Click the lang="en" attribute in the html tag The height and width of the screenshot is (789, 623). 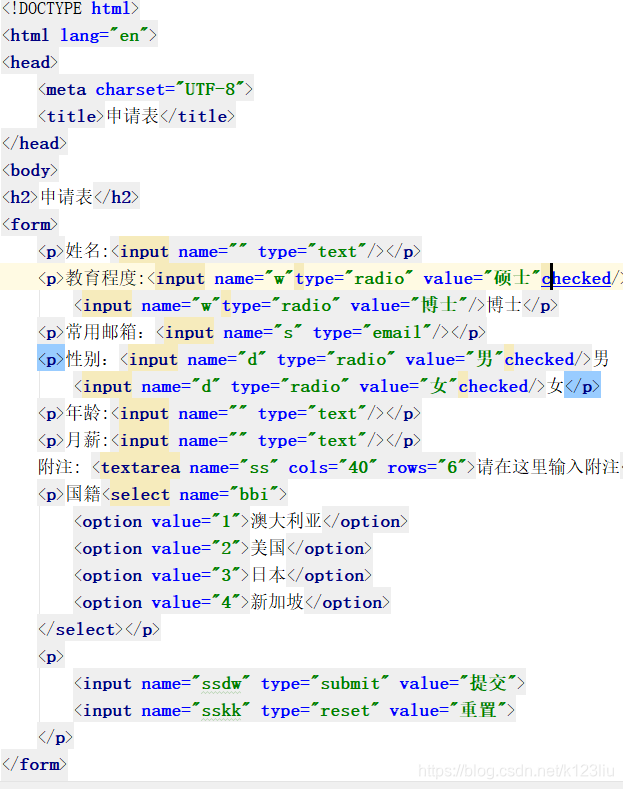[104, 35]
